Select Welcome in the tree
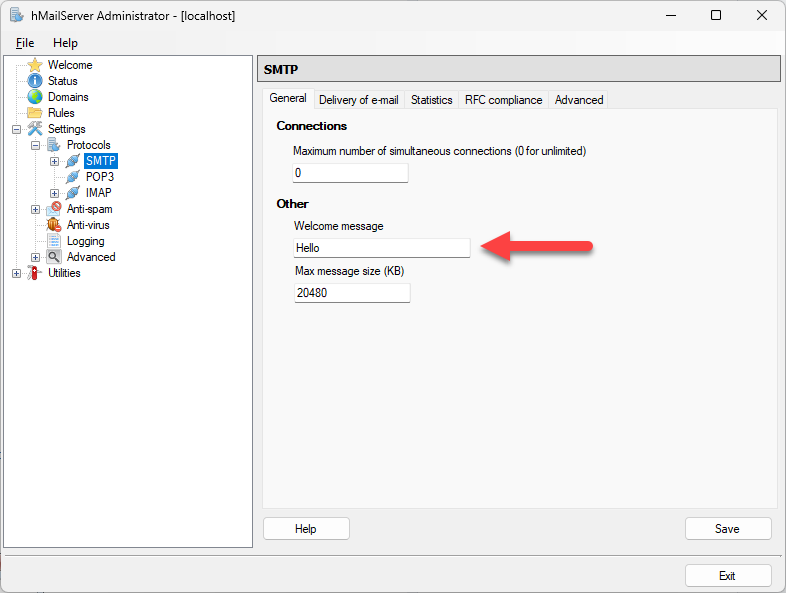This screenshot has height=593, width=786. [x=70, y=65]
